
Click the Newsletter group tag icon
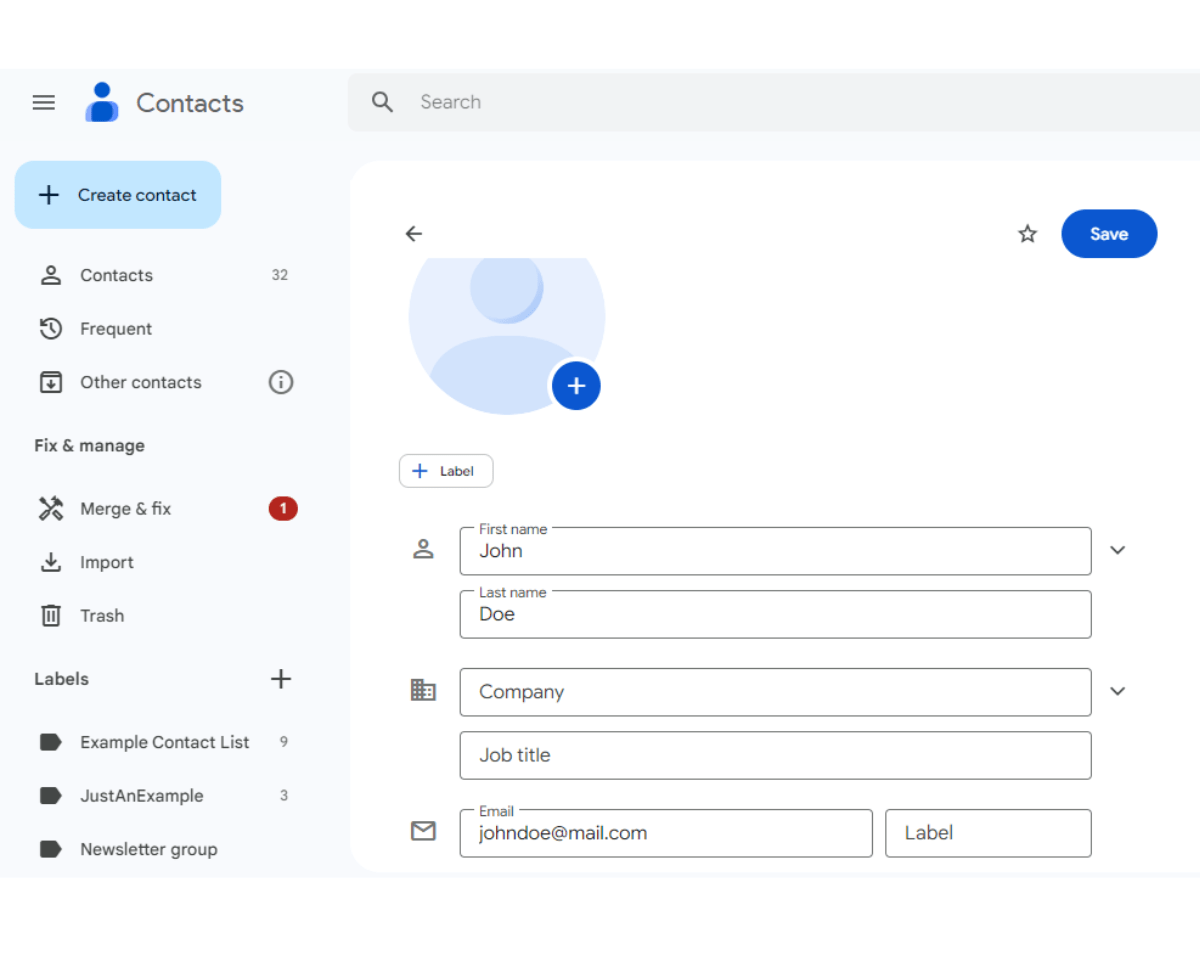click(50, 849)
